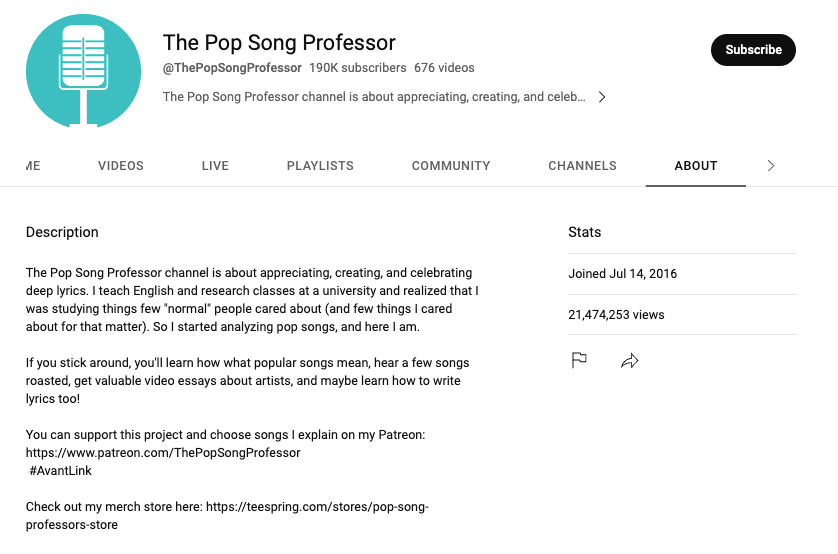Click the report user flag icon
838x554 pixels.
579,360
